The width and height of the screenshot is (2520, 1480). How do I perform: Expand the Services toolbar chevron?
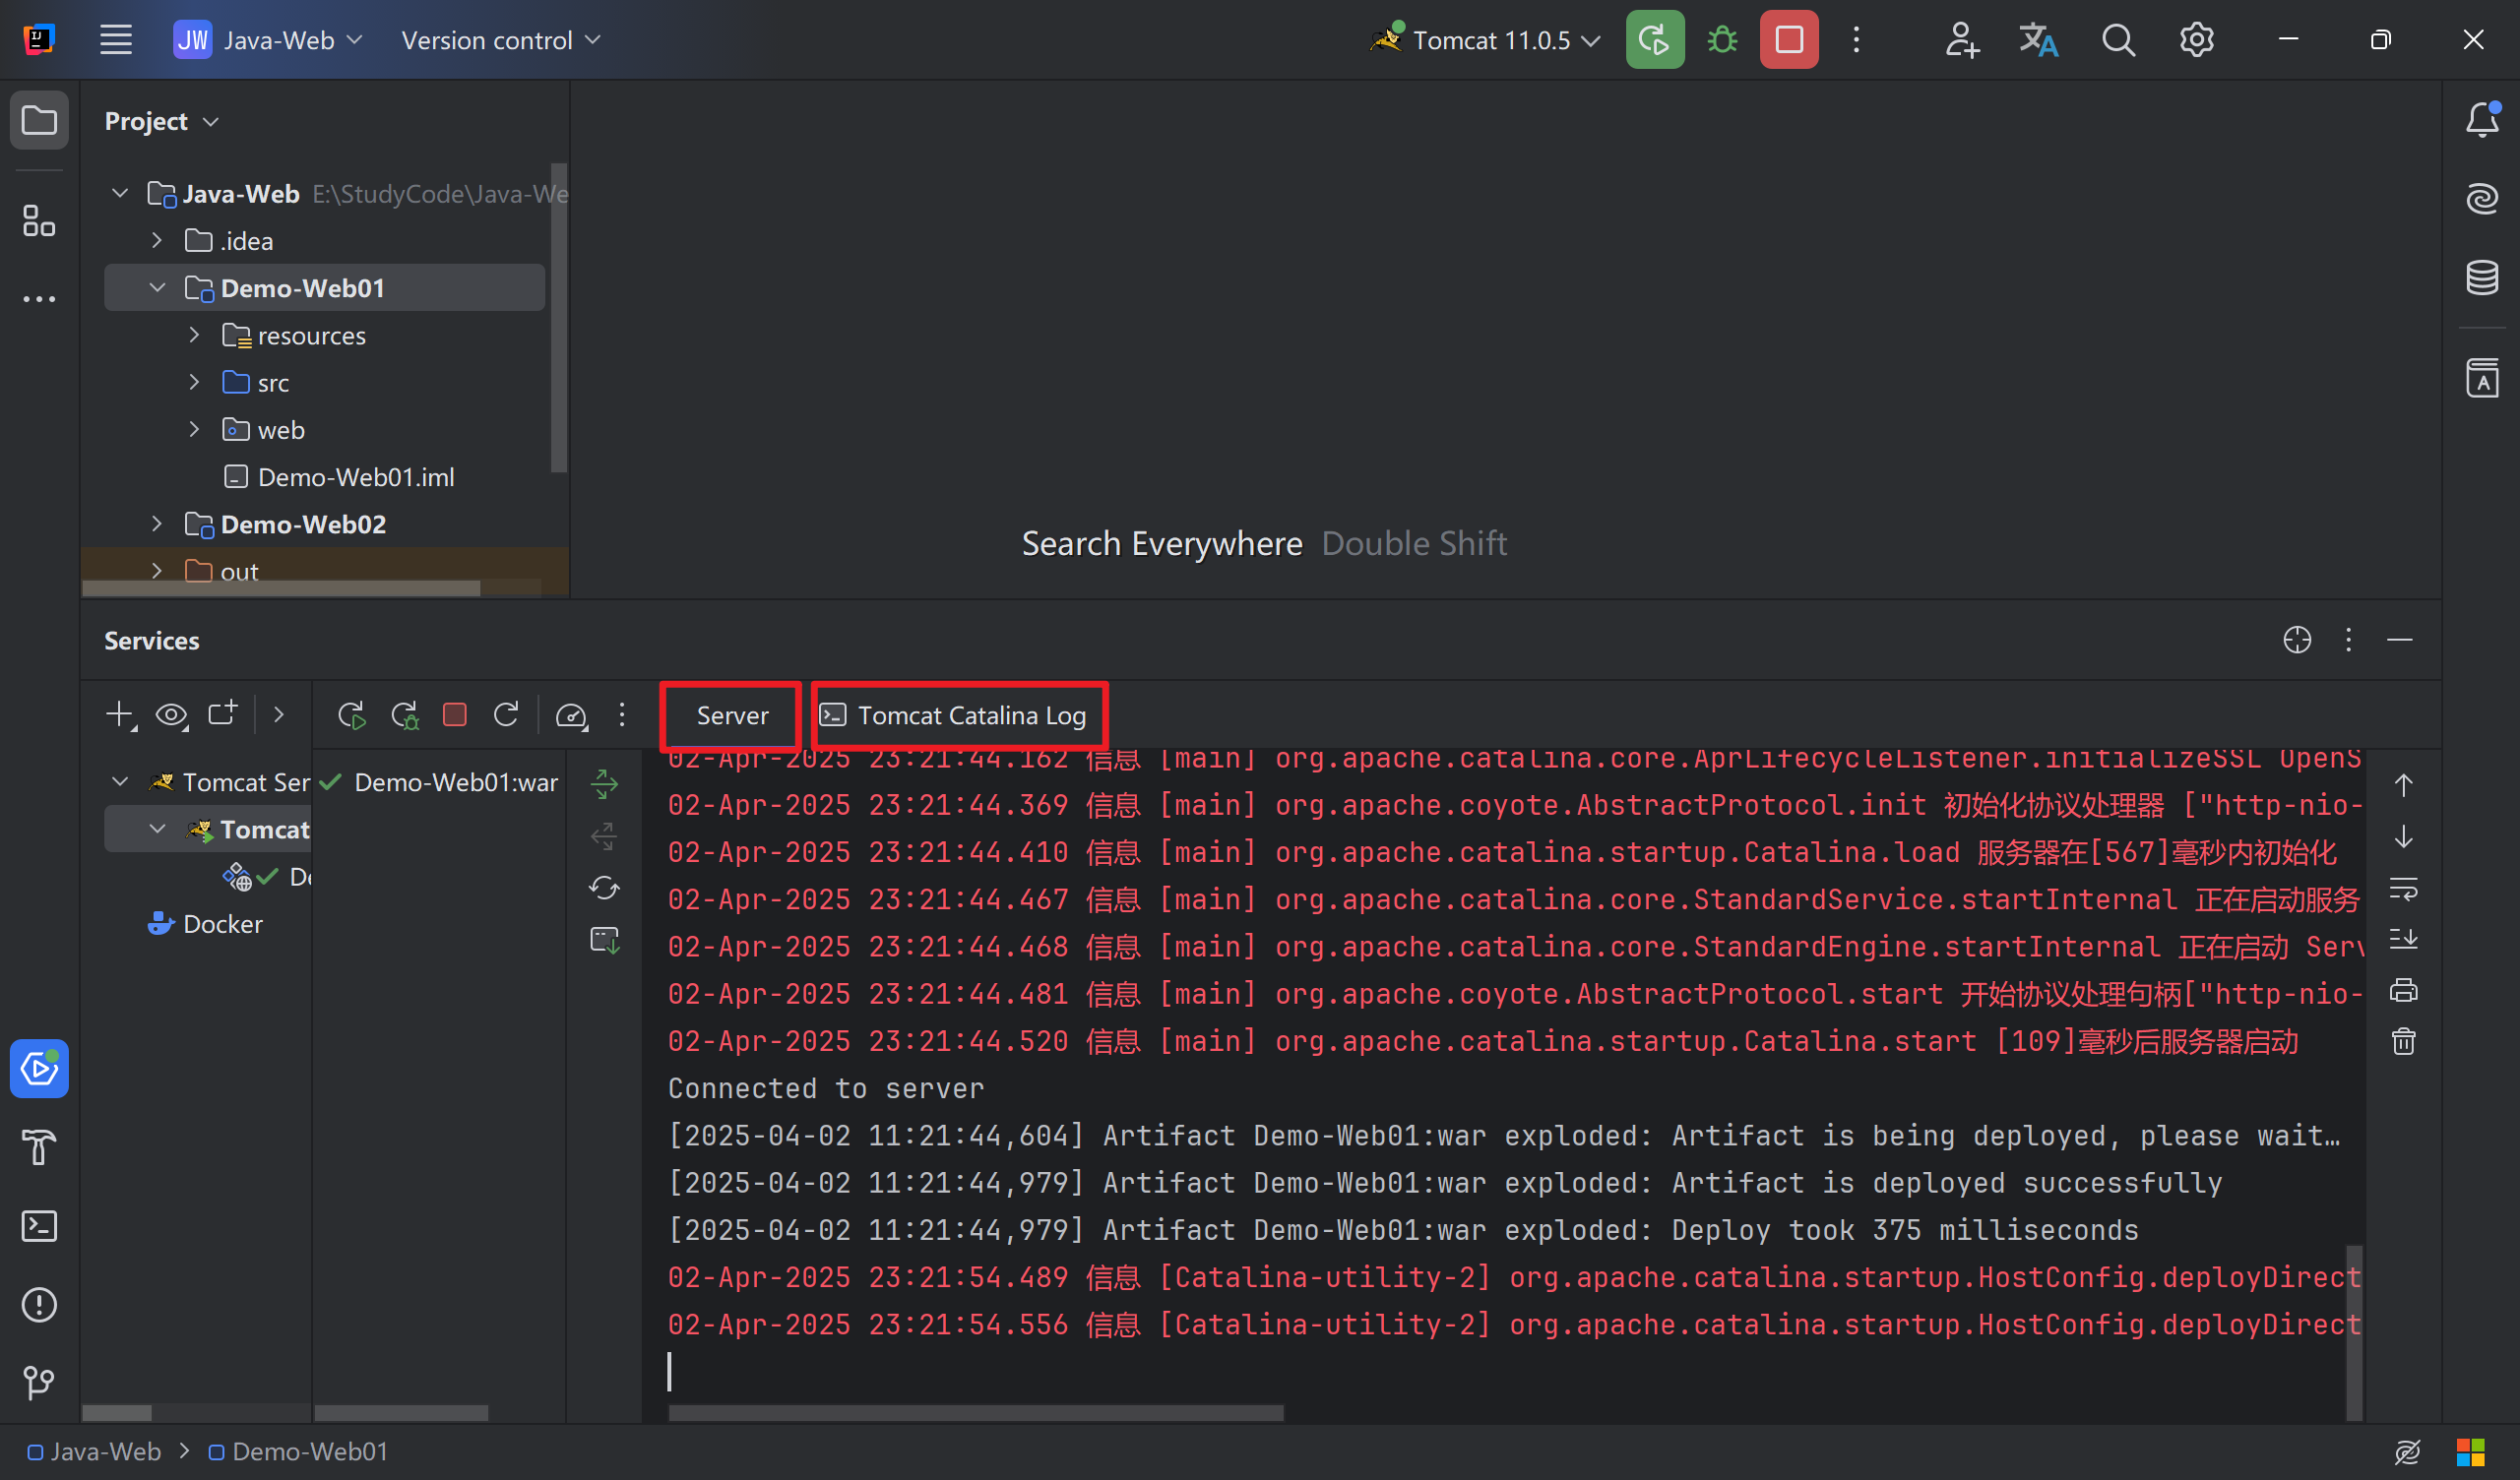pyautogui.click(x=279, y=715)
